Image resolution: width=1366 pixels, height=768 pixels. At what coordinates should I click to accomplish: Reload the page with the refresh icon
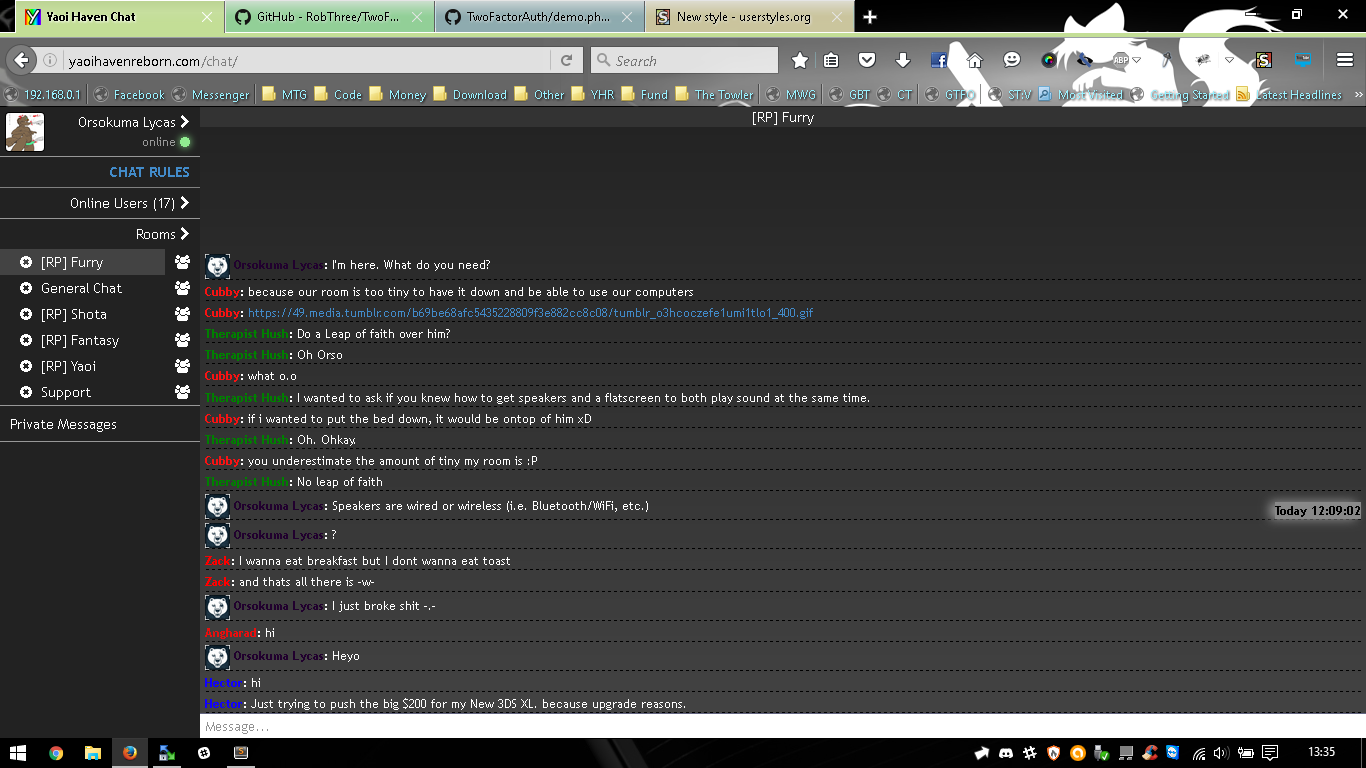(566, 60)
